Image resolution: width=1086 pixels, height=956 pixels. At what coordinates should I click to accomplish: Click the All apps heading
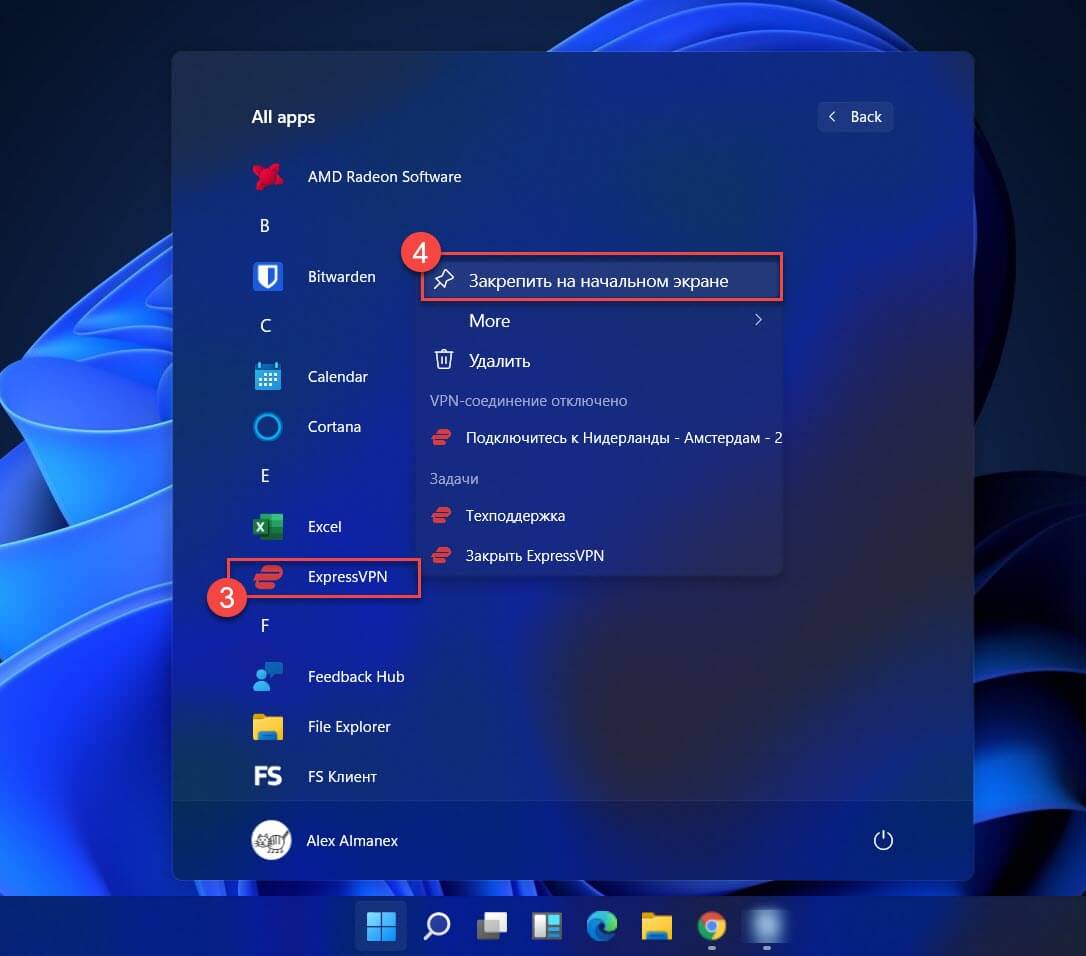click(x=283, y=117)
